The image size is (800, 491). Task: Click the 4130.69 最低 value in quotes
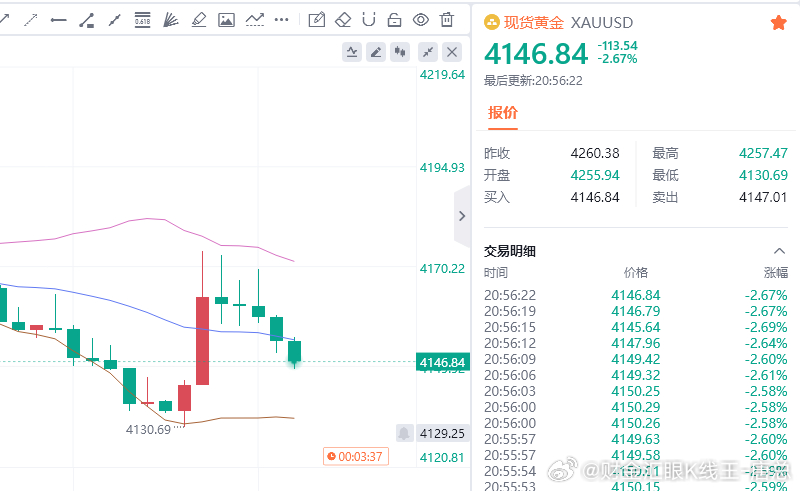(763, 175)
